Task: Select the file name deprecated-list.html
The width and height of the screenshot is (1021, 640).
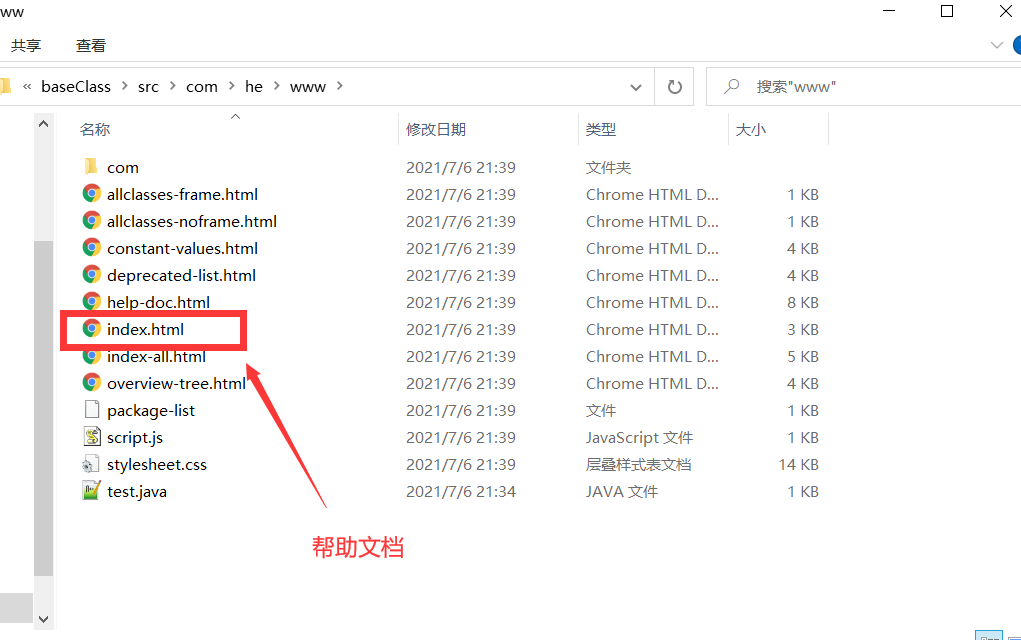Action: coord(182,275)
